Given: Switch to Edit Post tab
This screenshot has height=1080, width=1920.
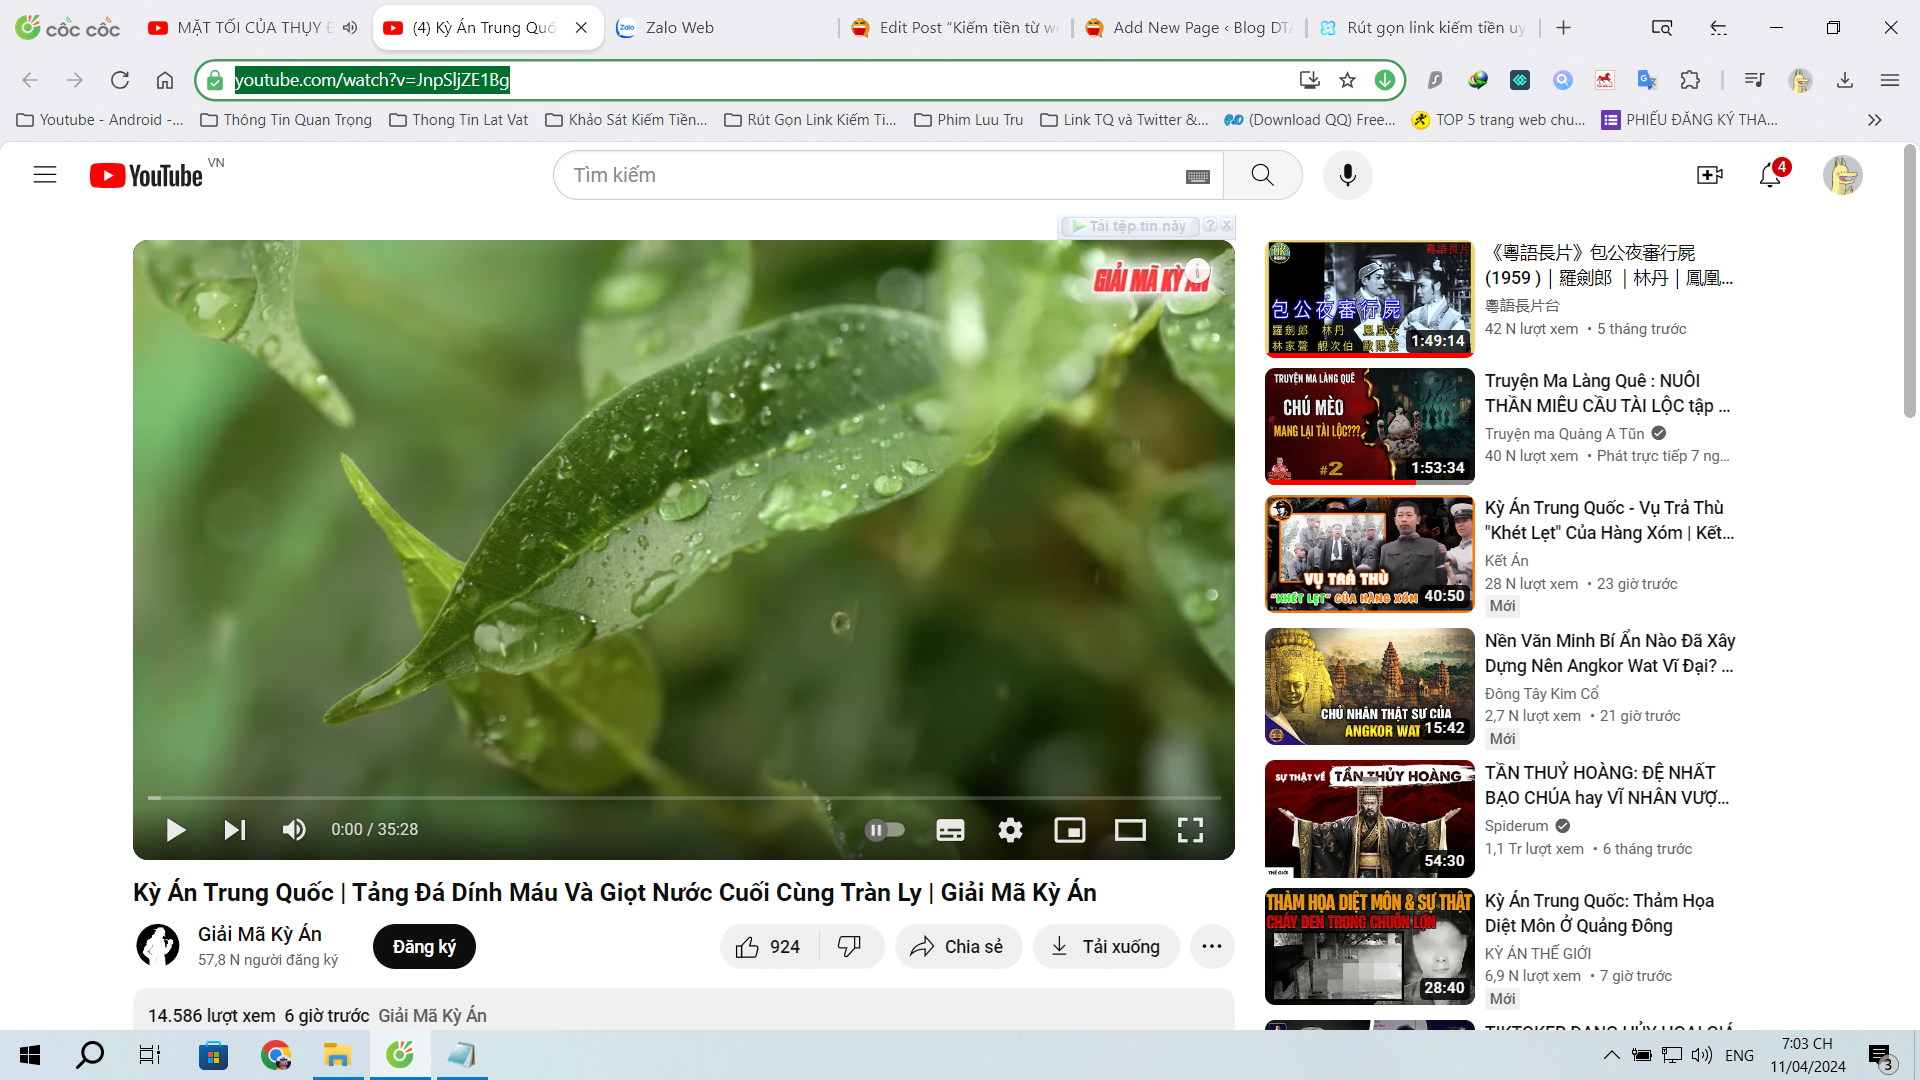Looking at the screenshot, I should point(955,28).
